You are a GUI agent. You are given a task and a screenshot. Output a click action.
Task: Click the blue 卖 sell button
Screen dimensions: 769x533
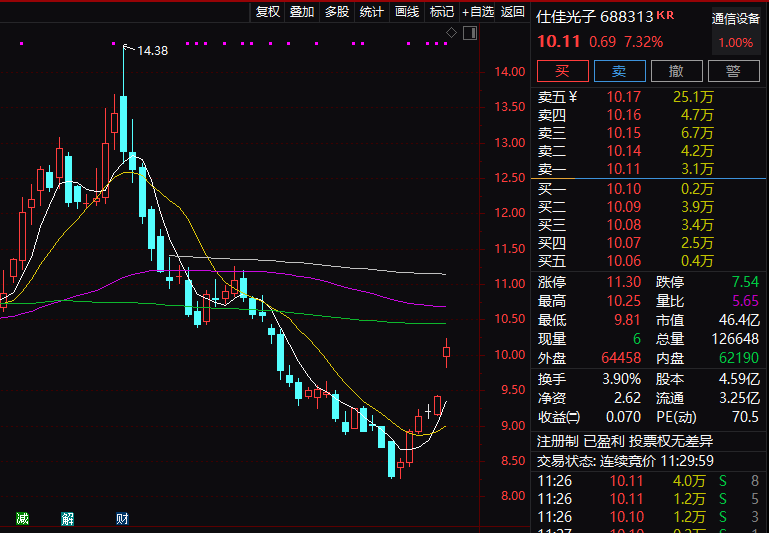pyautogui.click(x=619, y=71)
